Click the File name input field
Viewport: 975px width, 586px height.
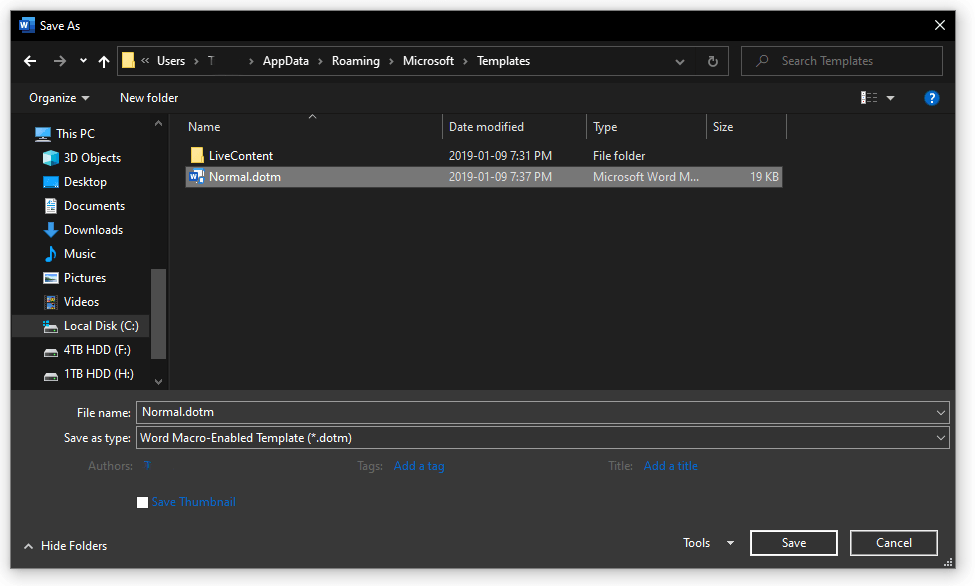click(536, 412)
